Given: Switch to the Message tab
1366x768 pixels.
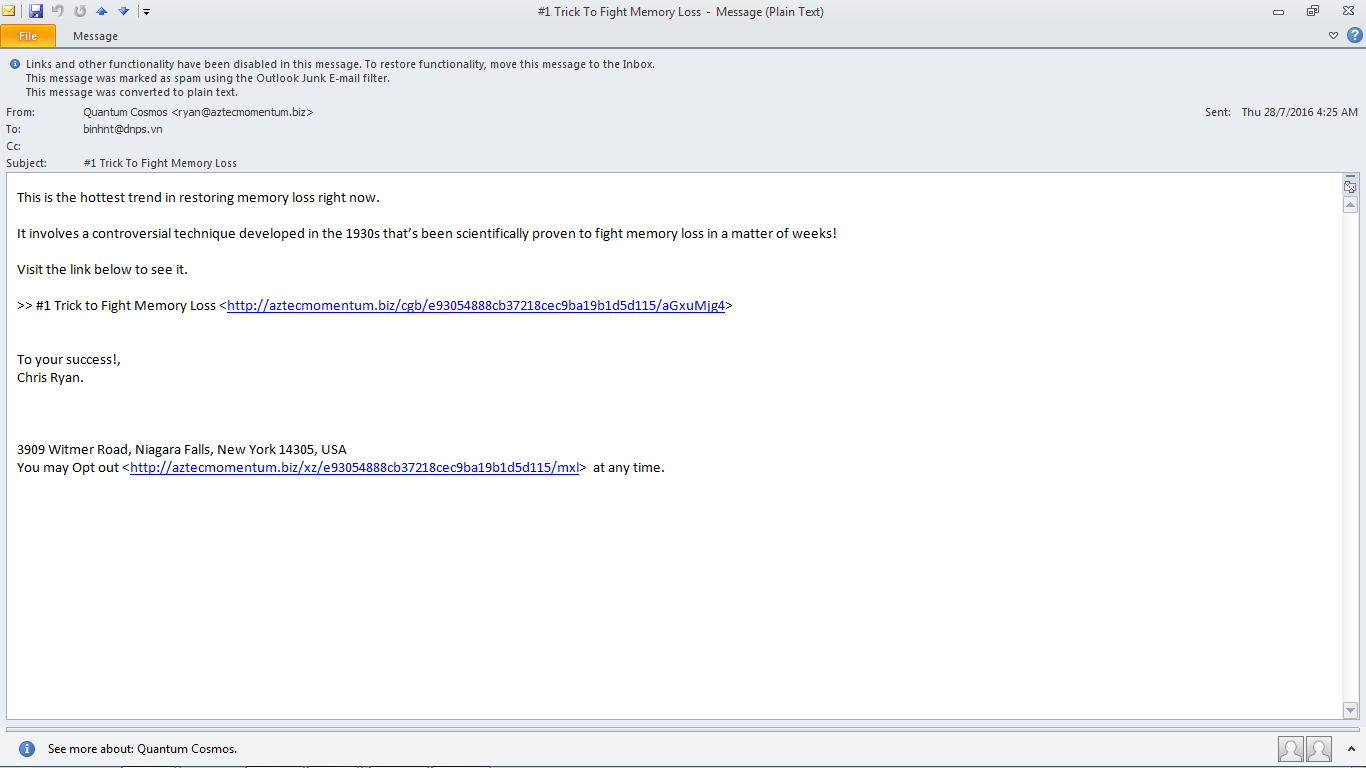Looking at the screenshot, I should point(95,35).
